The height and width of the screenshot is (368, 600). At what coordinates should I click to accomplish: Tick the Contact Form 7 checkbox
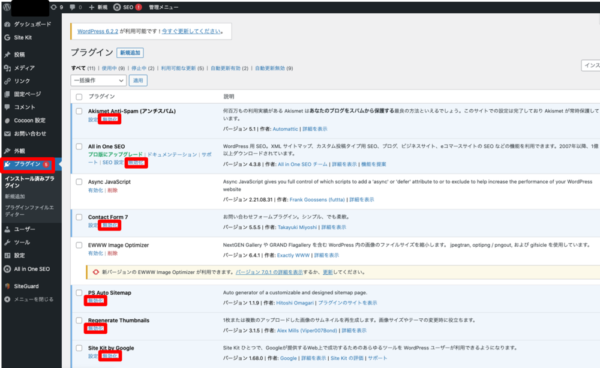79,217
